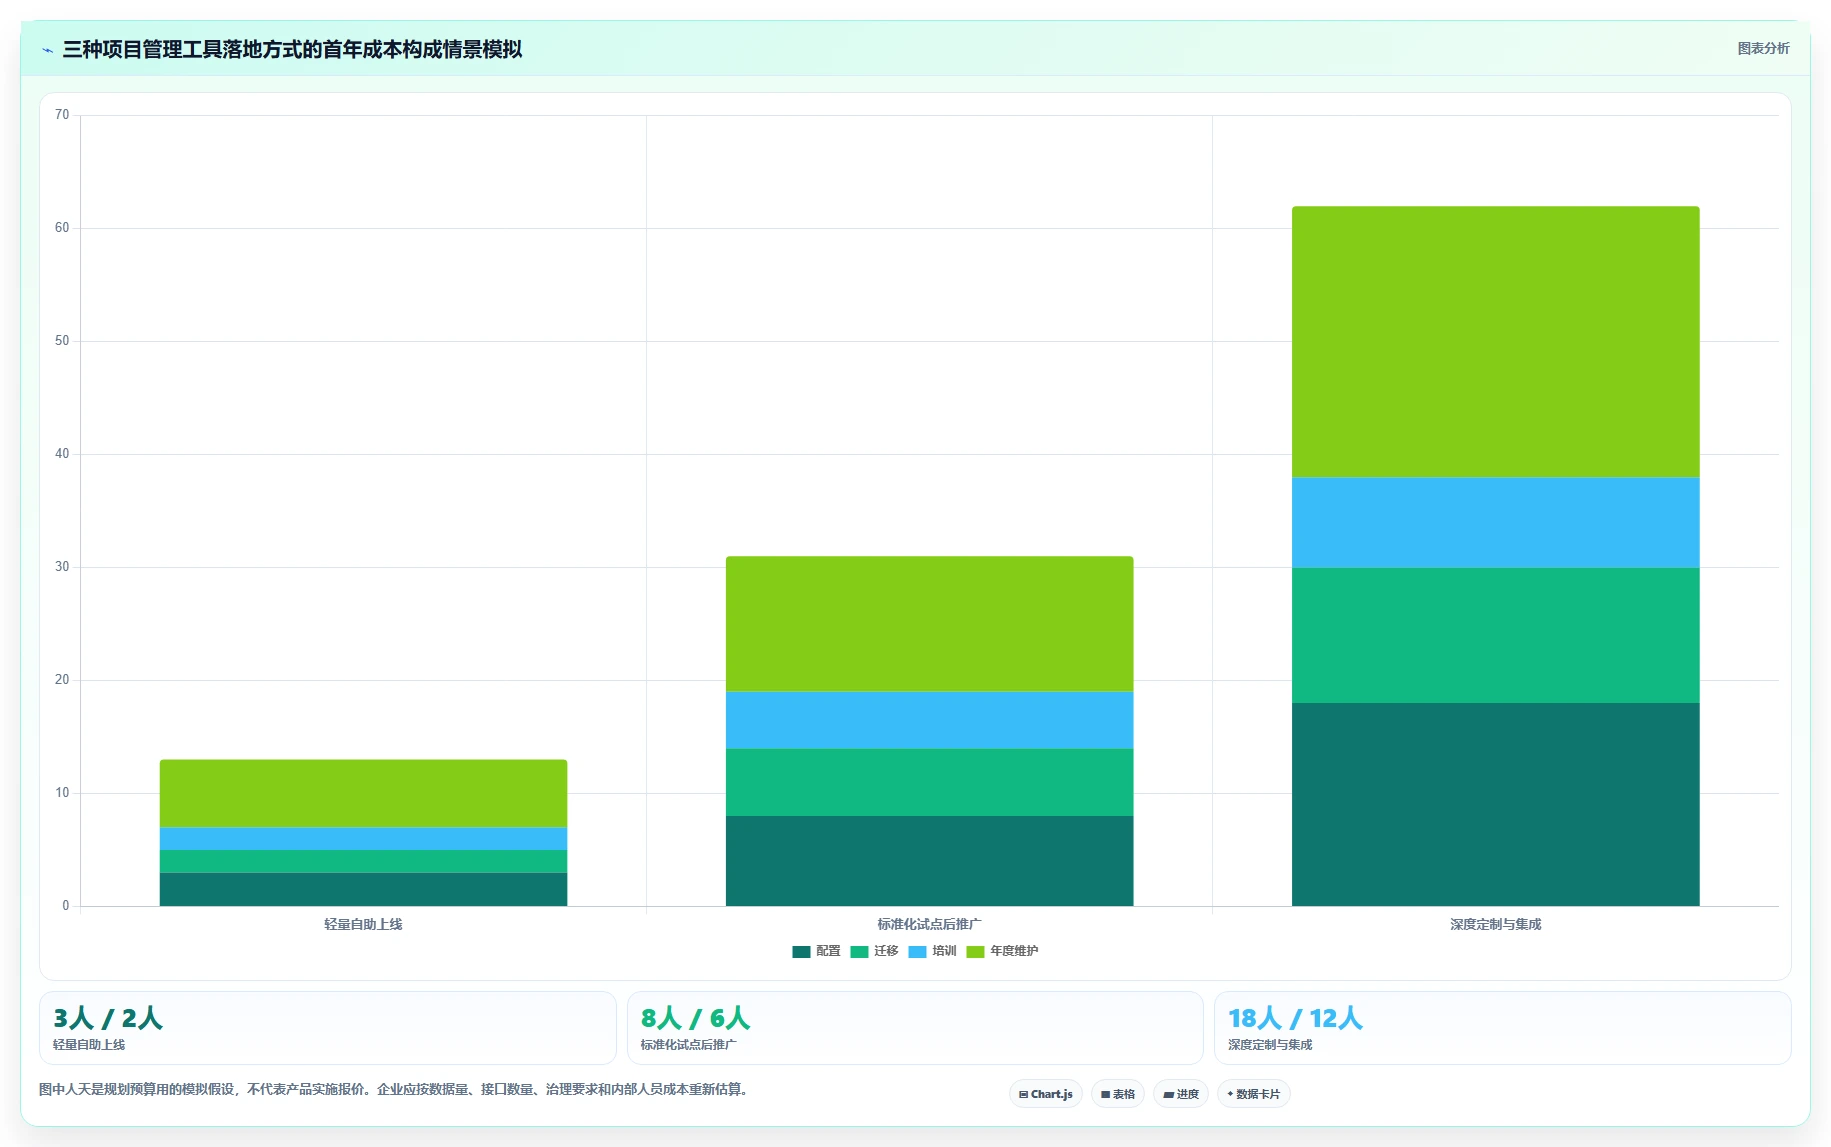This screenshot has height=1147, width=1831.
Task: Click the dark teal 配置 segment of 轻量自助上线 bar
Action: point(363,889)
